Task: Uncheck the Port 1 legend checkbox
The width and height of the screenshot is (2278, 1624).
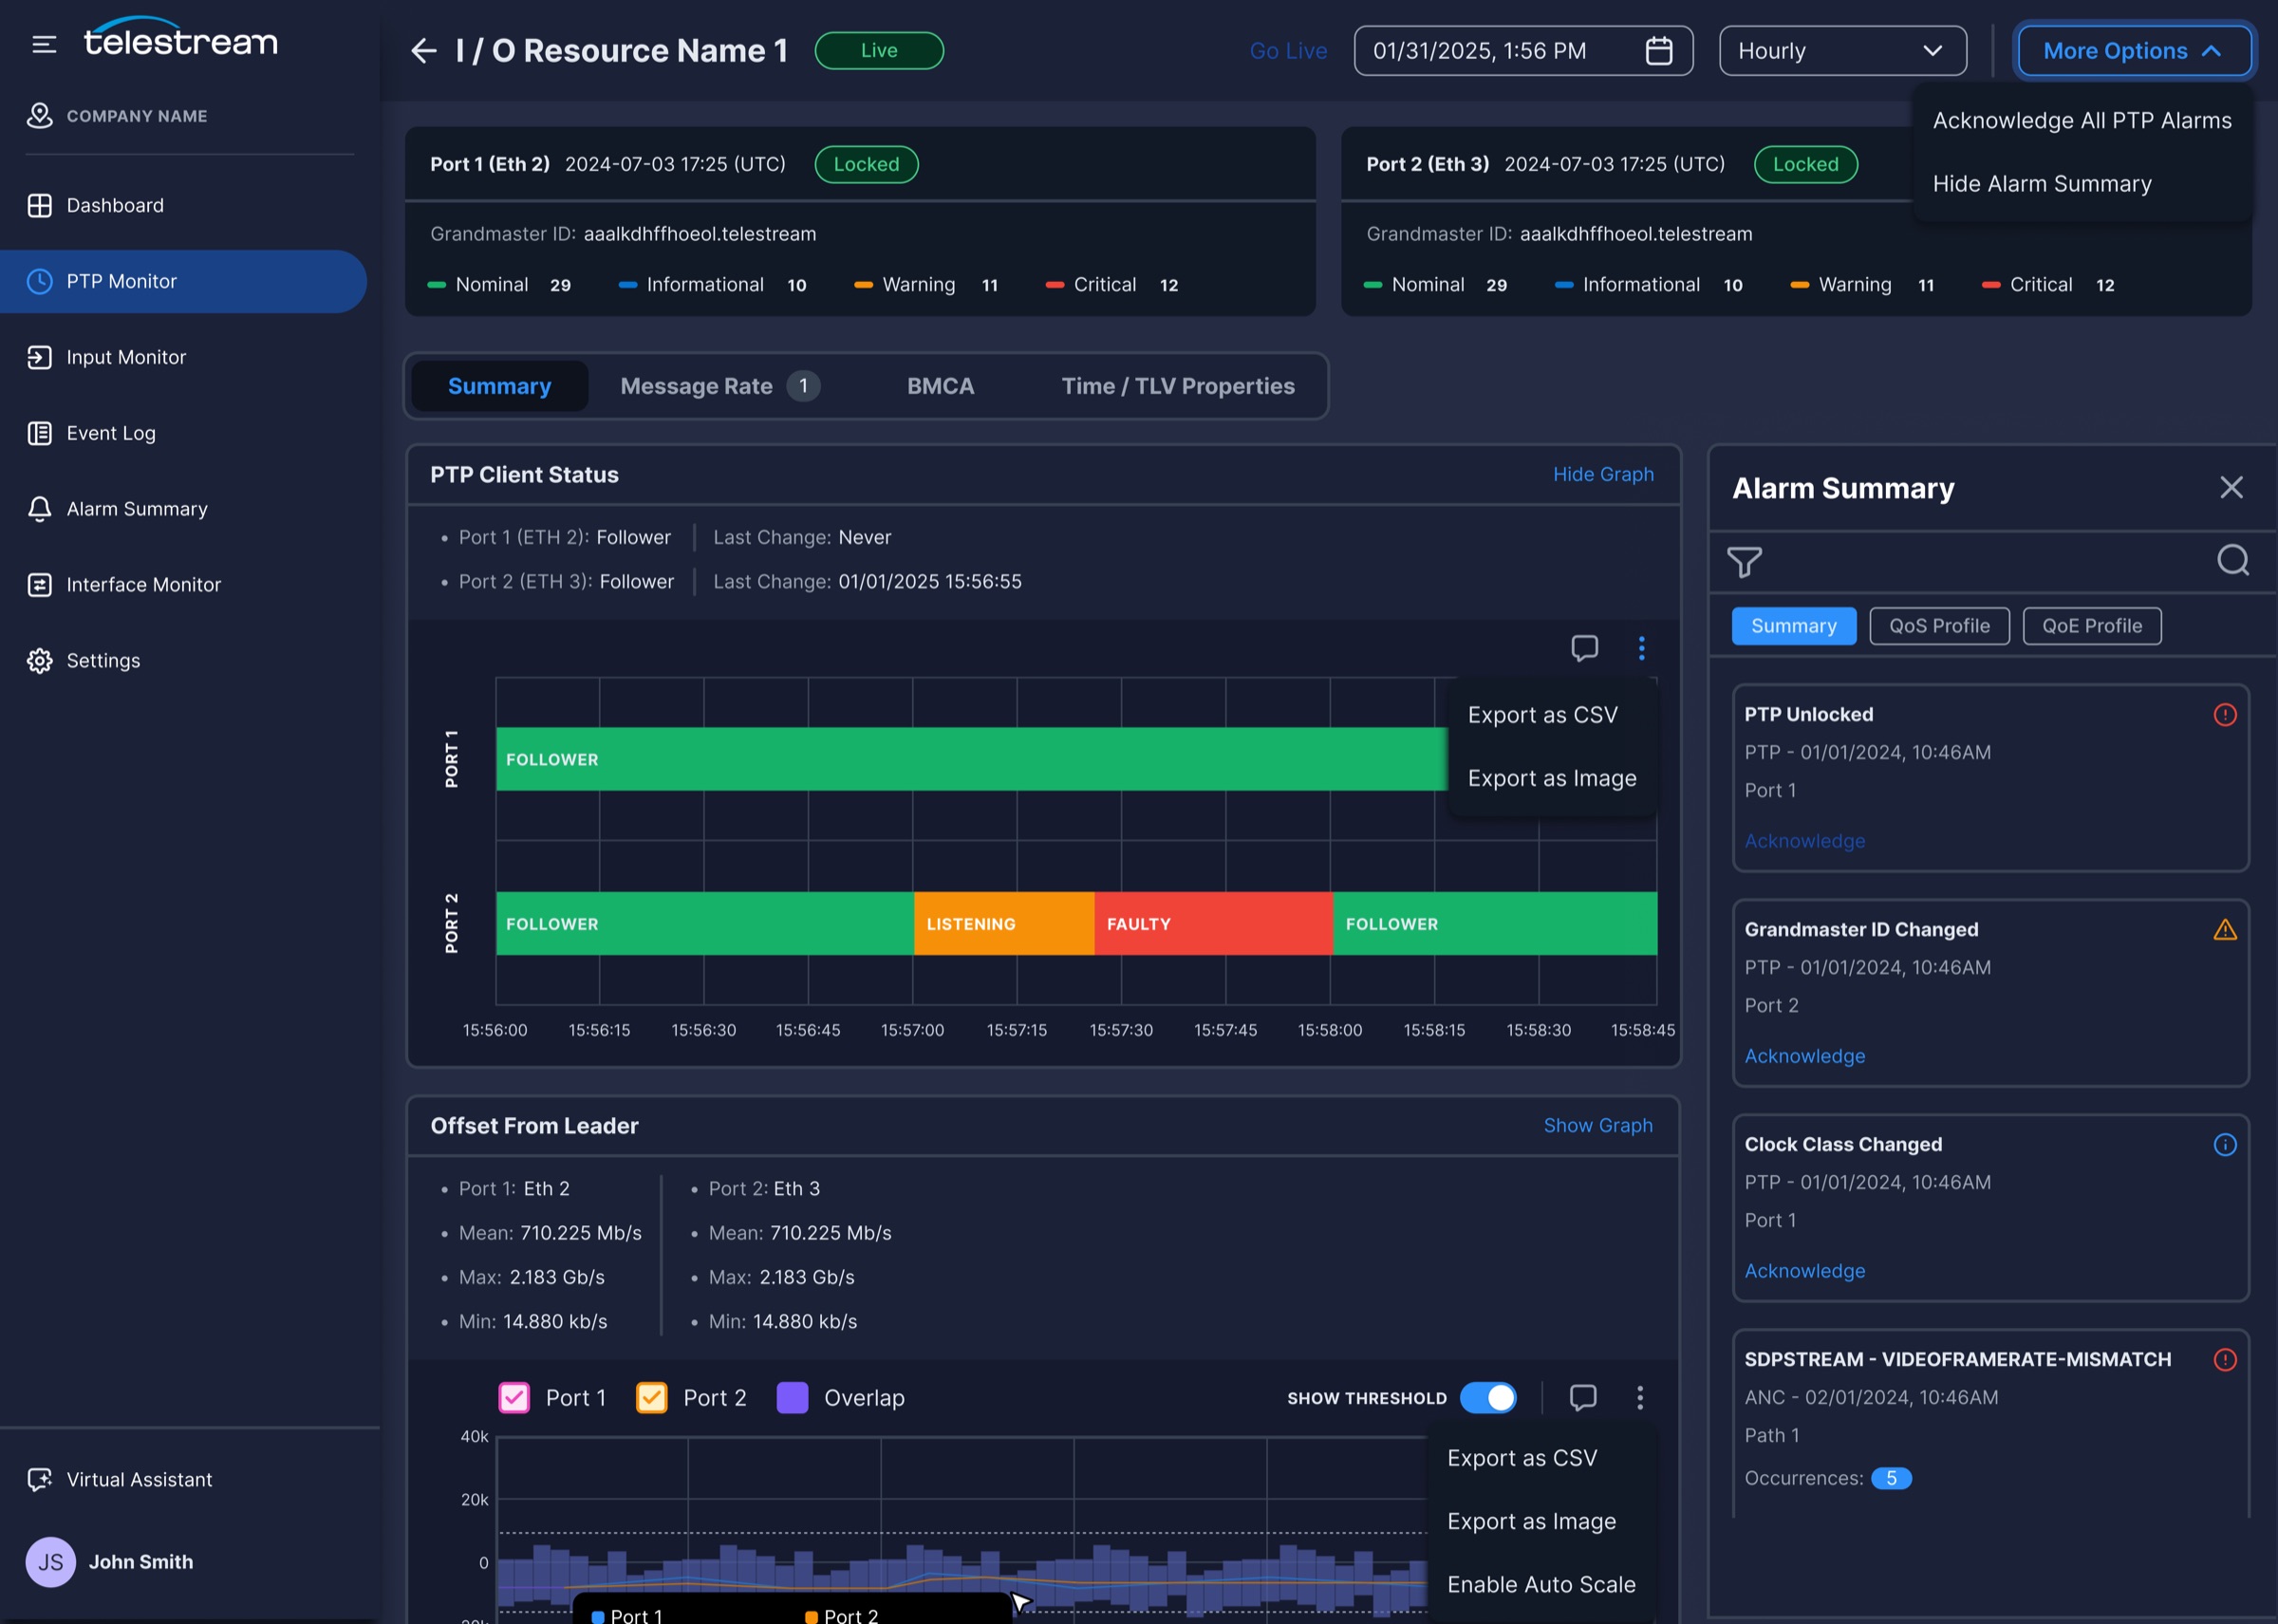Action: point(514,1398)
